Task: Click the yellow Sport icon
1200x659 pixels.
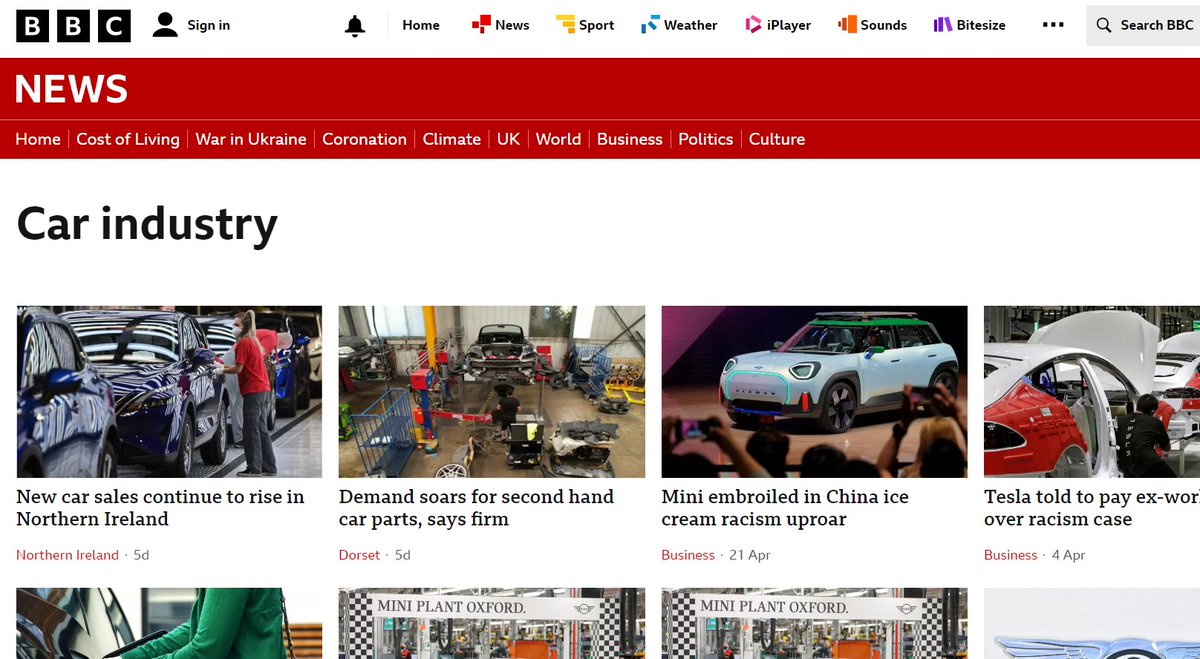Action: (565, 25)
